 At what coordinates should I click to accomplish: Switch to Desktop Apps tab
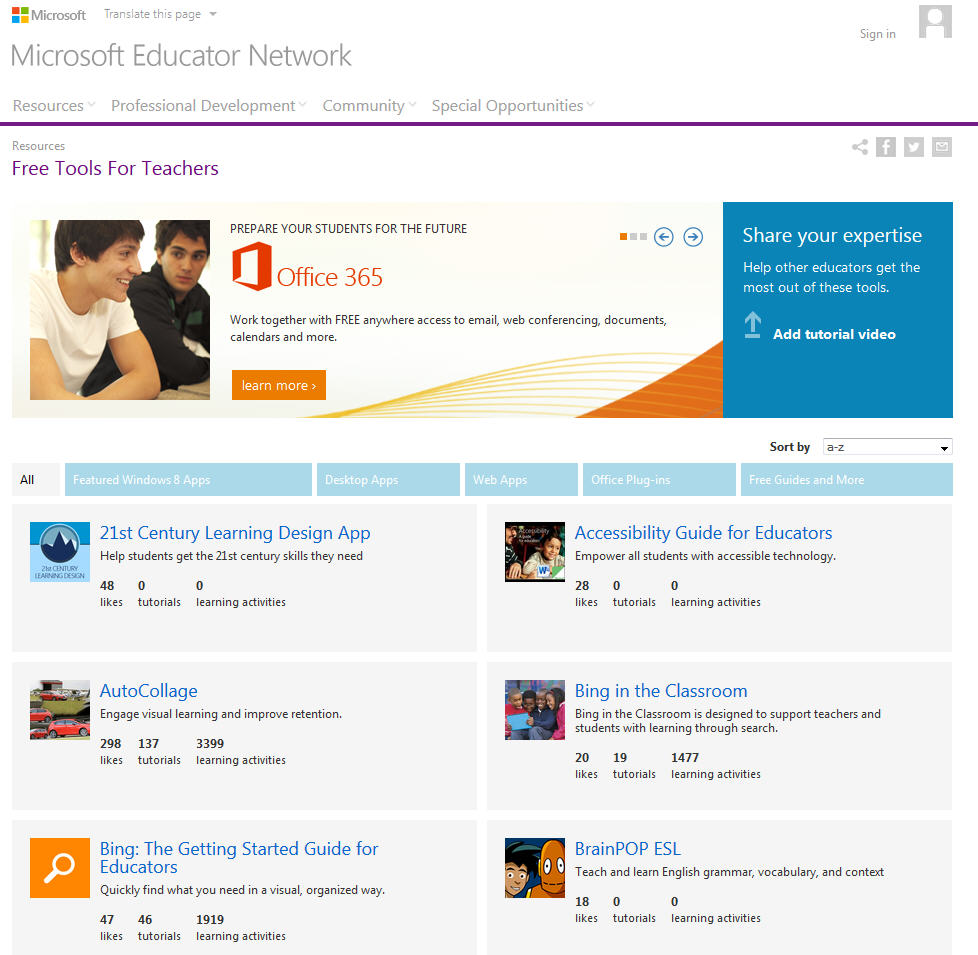(388, 480)
